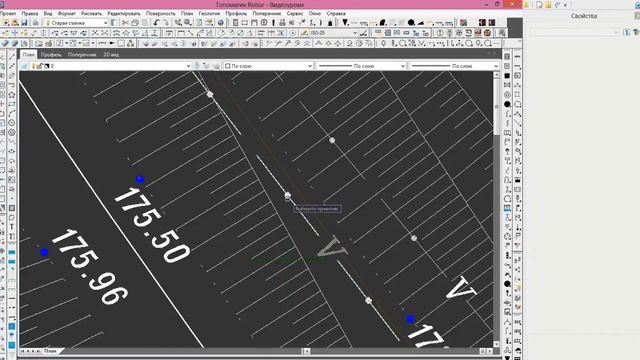Click the По слою color box swatch
This screenshot has width=640, height=360.
(228, 66)
